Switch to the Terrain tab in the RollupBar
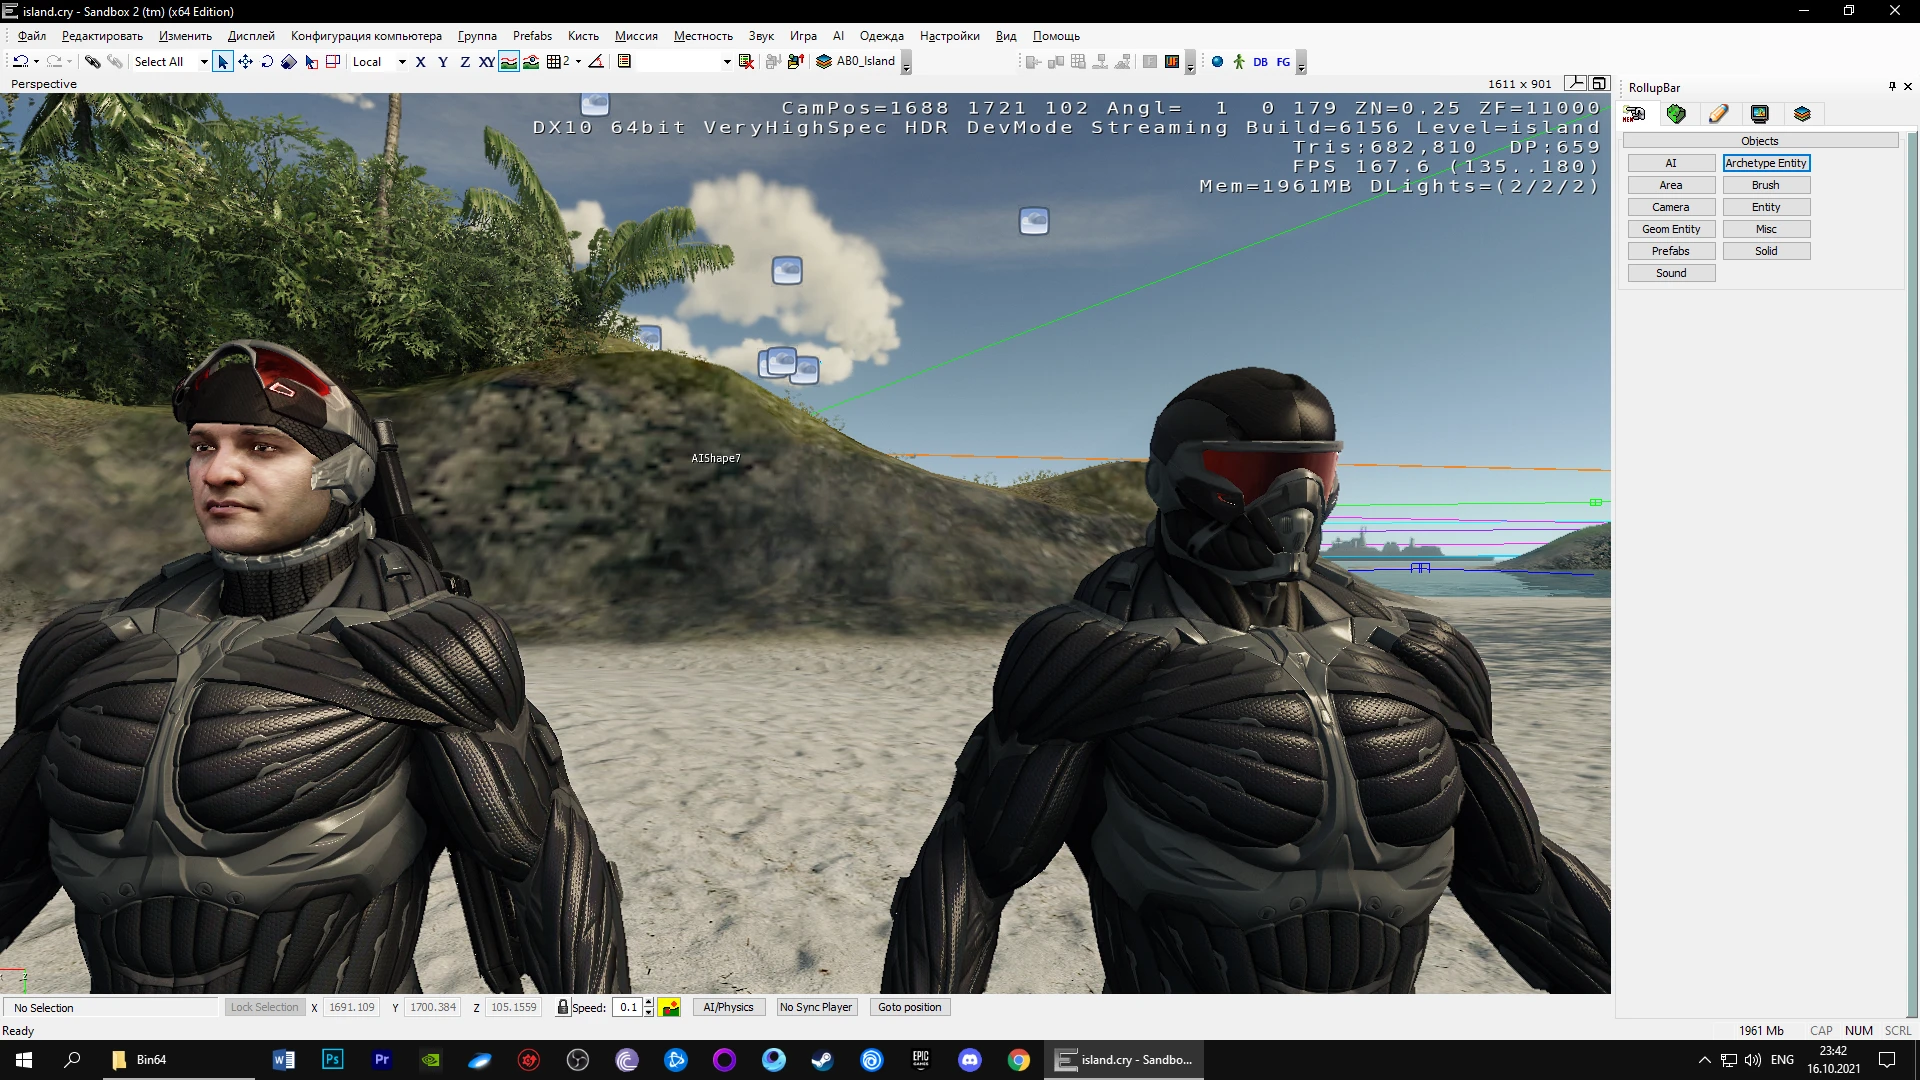The width and height of the screenshot is (1920, 1080). point(1676,114)
